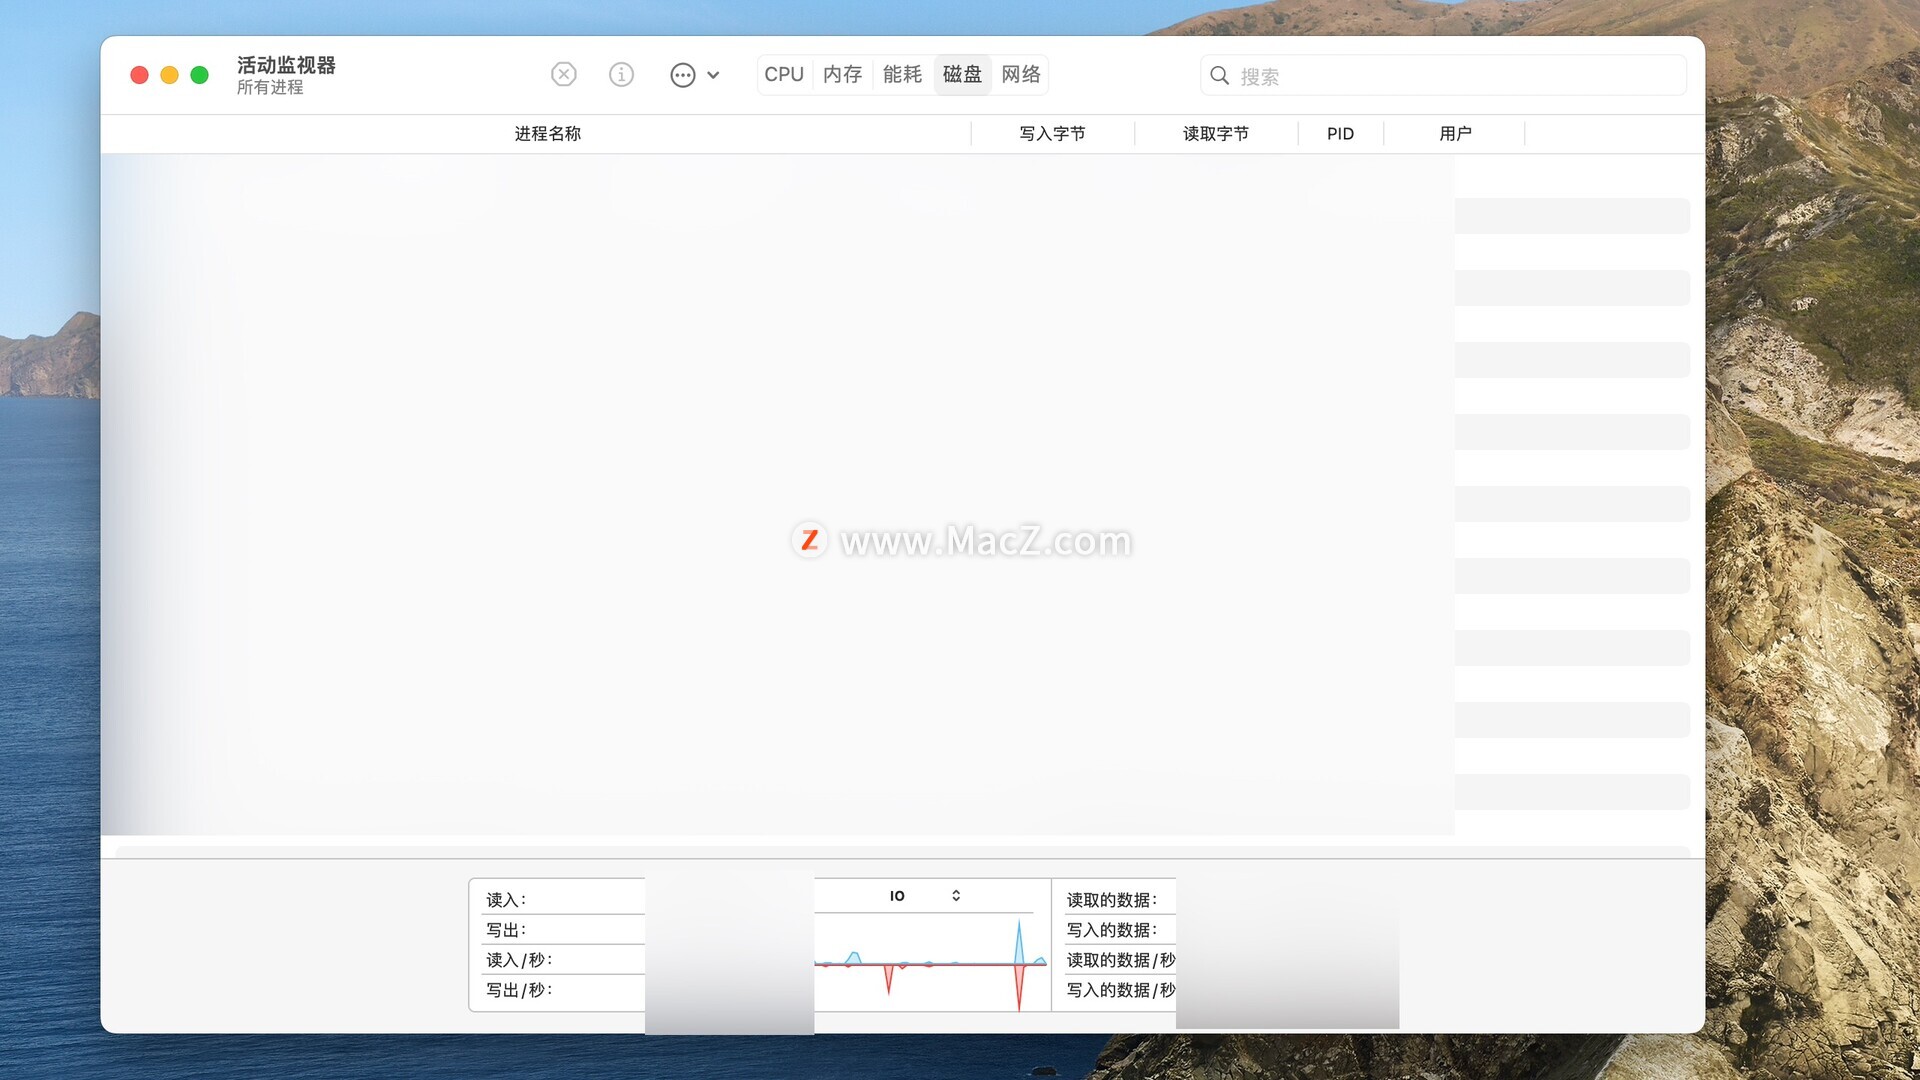Screen dimensions: 1920x1080
Task: Select the 磁盘 tab
Action: click(x=962, y=75)
